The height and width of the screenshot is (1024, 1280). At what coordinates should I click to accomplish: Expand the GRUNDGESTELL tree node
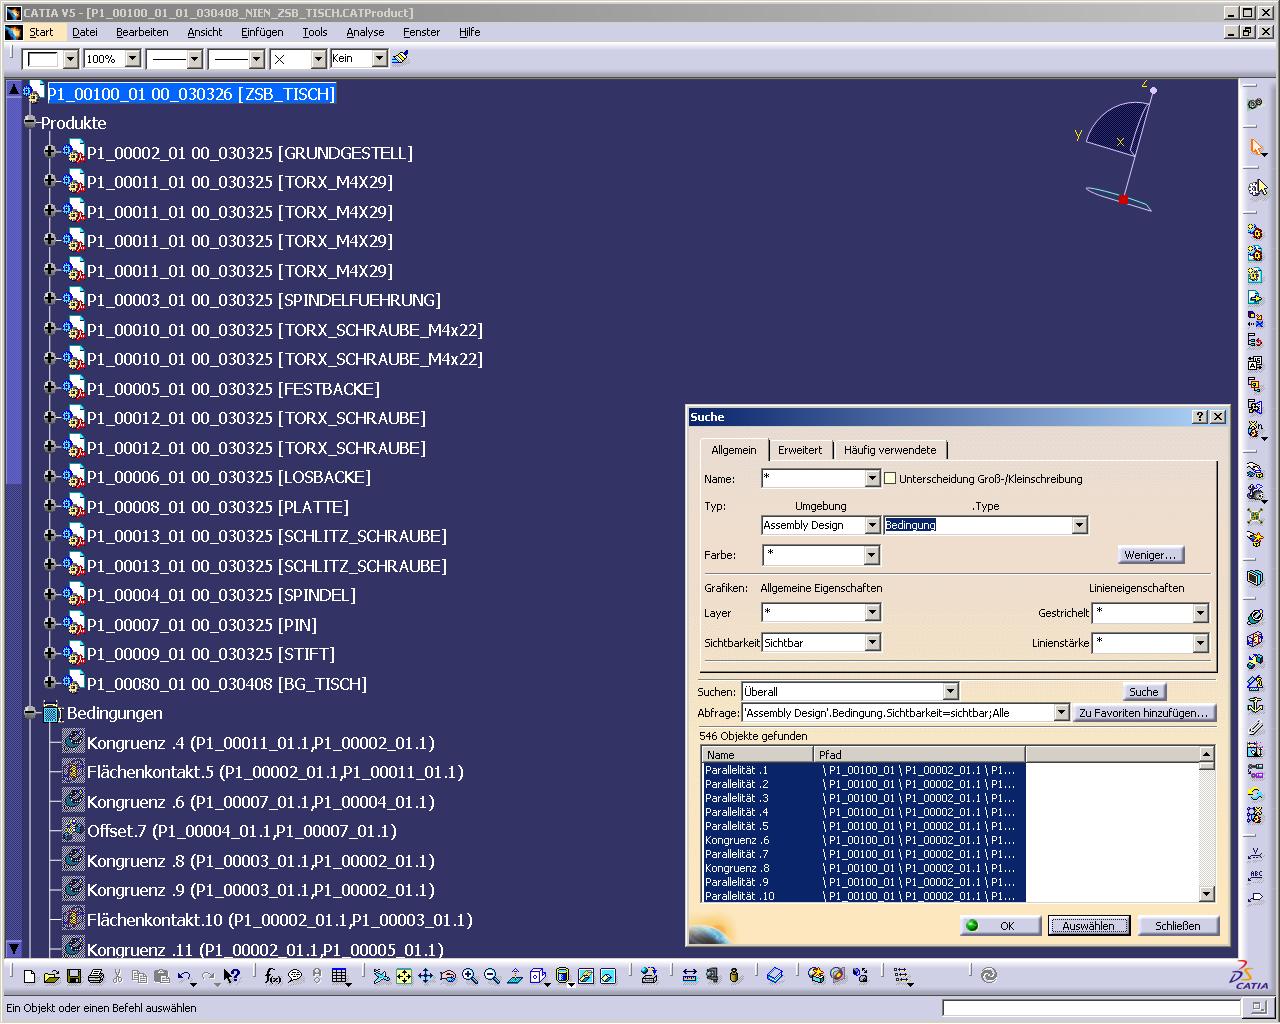(x=50, y=152)
